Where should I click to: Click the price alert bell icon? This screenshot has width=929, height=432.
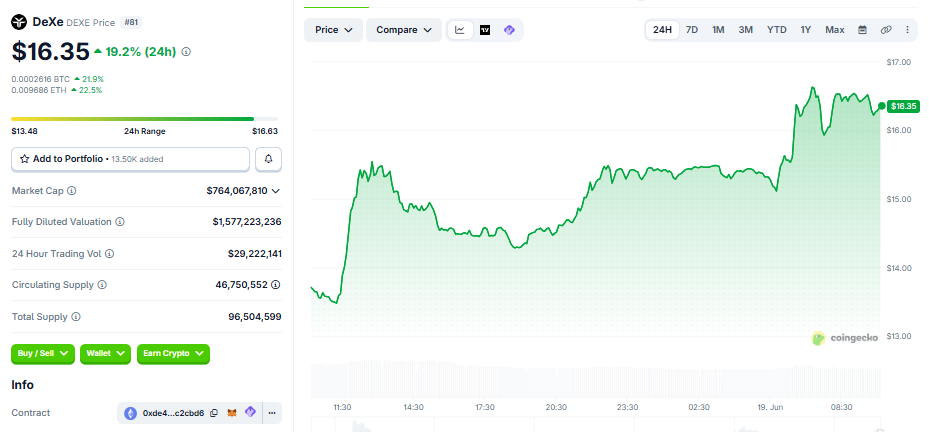[x=268, y=159]
